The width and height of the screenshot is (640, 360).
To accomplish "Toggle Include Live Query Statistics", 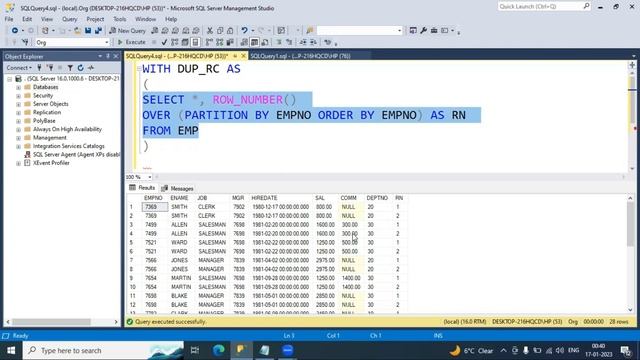I will (x=220, y=42).
